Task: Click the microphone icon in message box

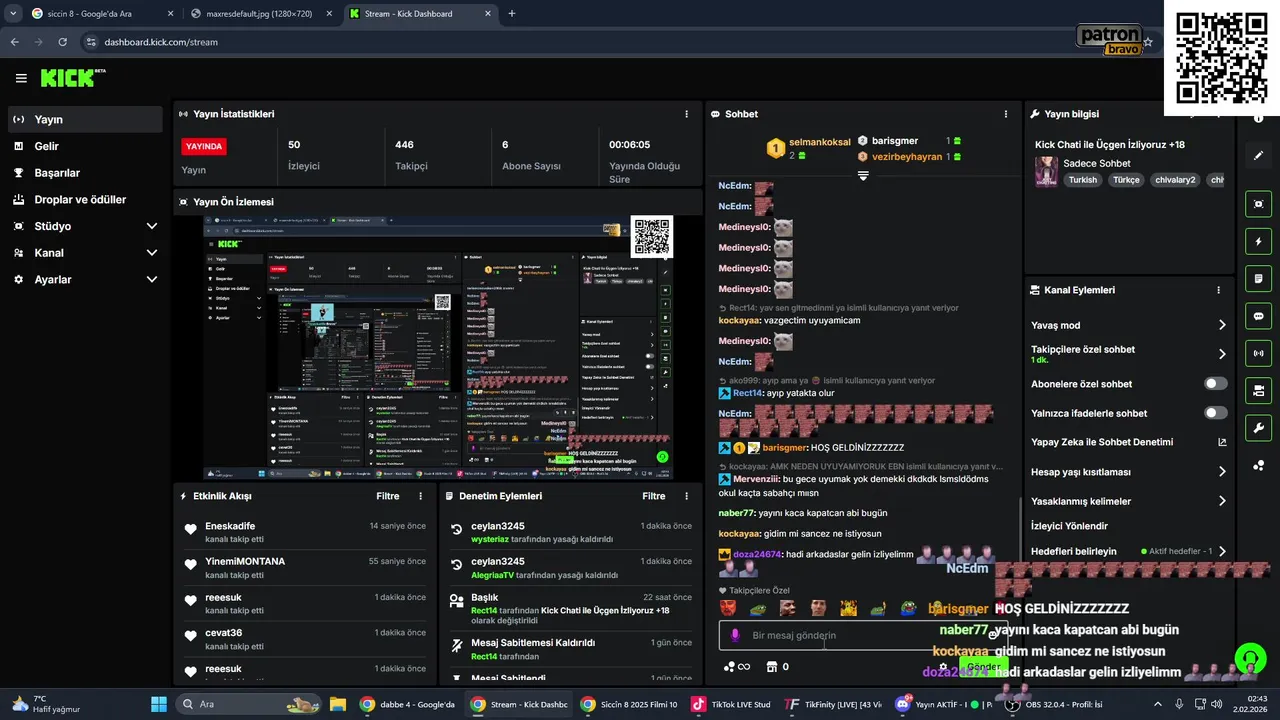Action: click(735, 635)
